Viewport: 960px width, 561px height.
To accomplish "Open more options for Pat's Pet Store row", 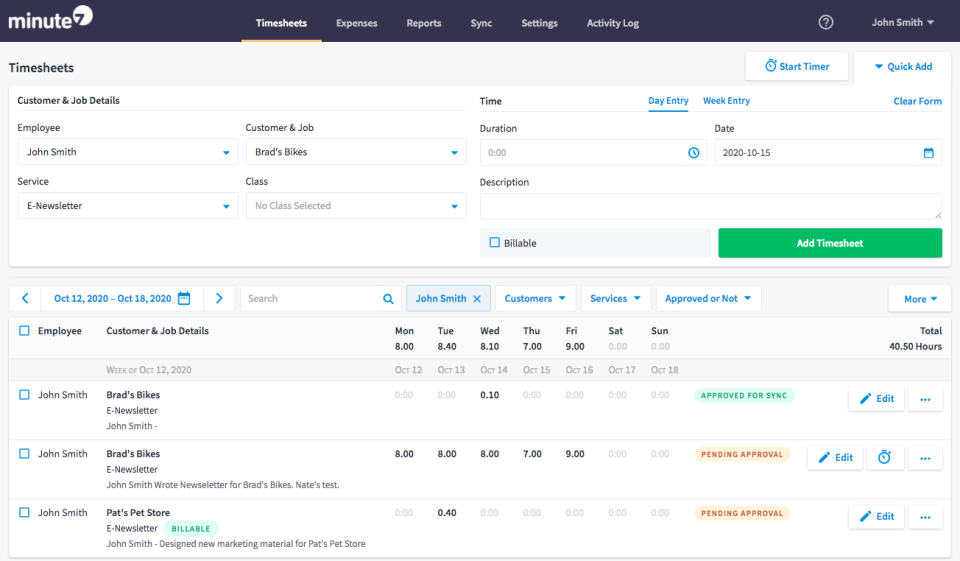I will click(925, 516).
